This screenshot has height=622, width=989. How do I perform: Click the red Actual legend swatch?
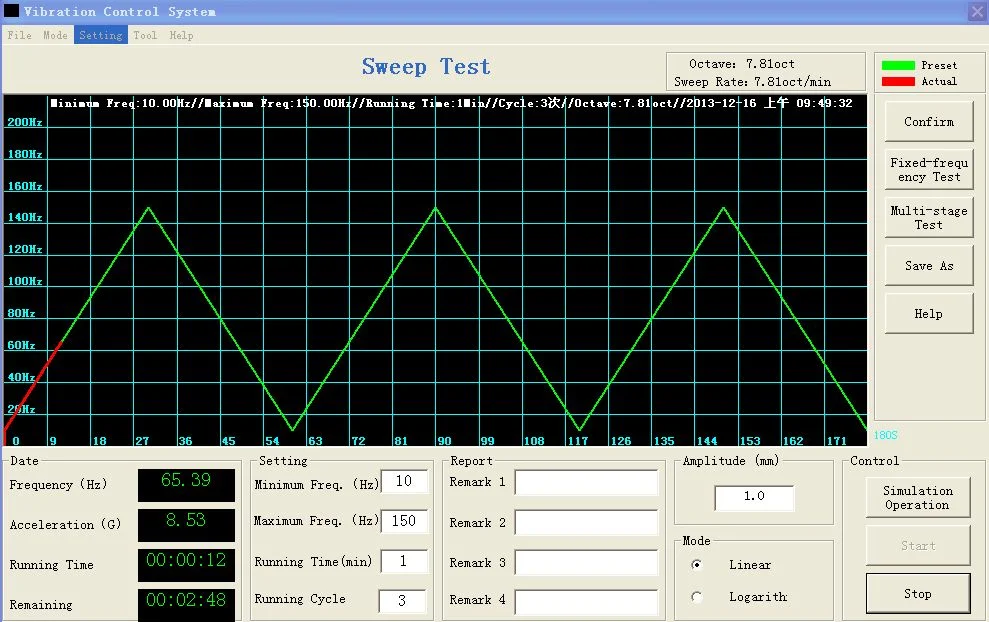[x=898, y=82]
